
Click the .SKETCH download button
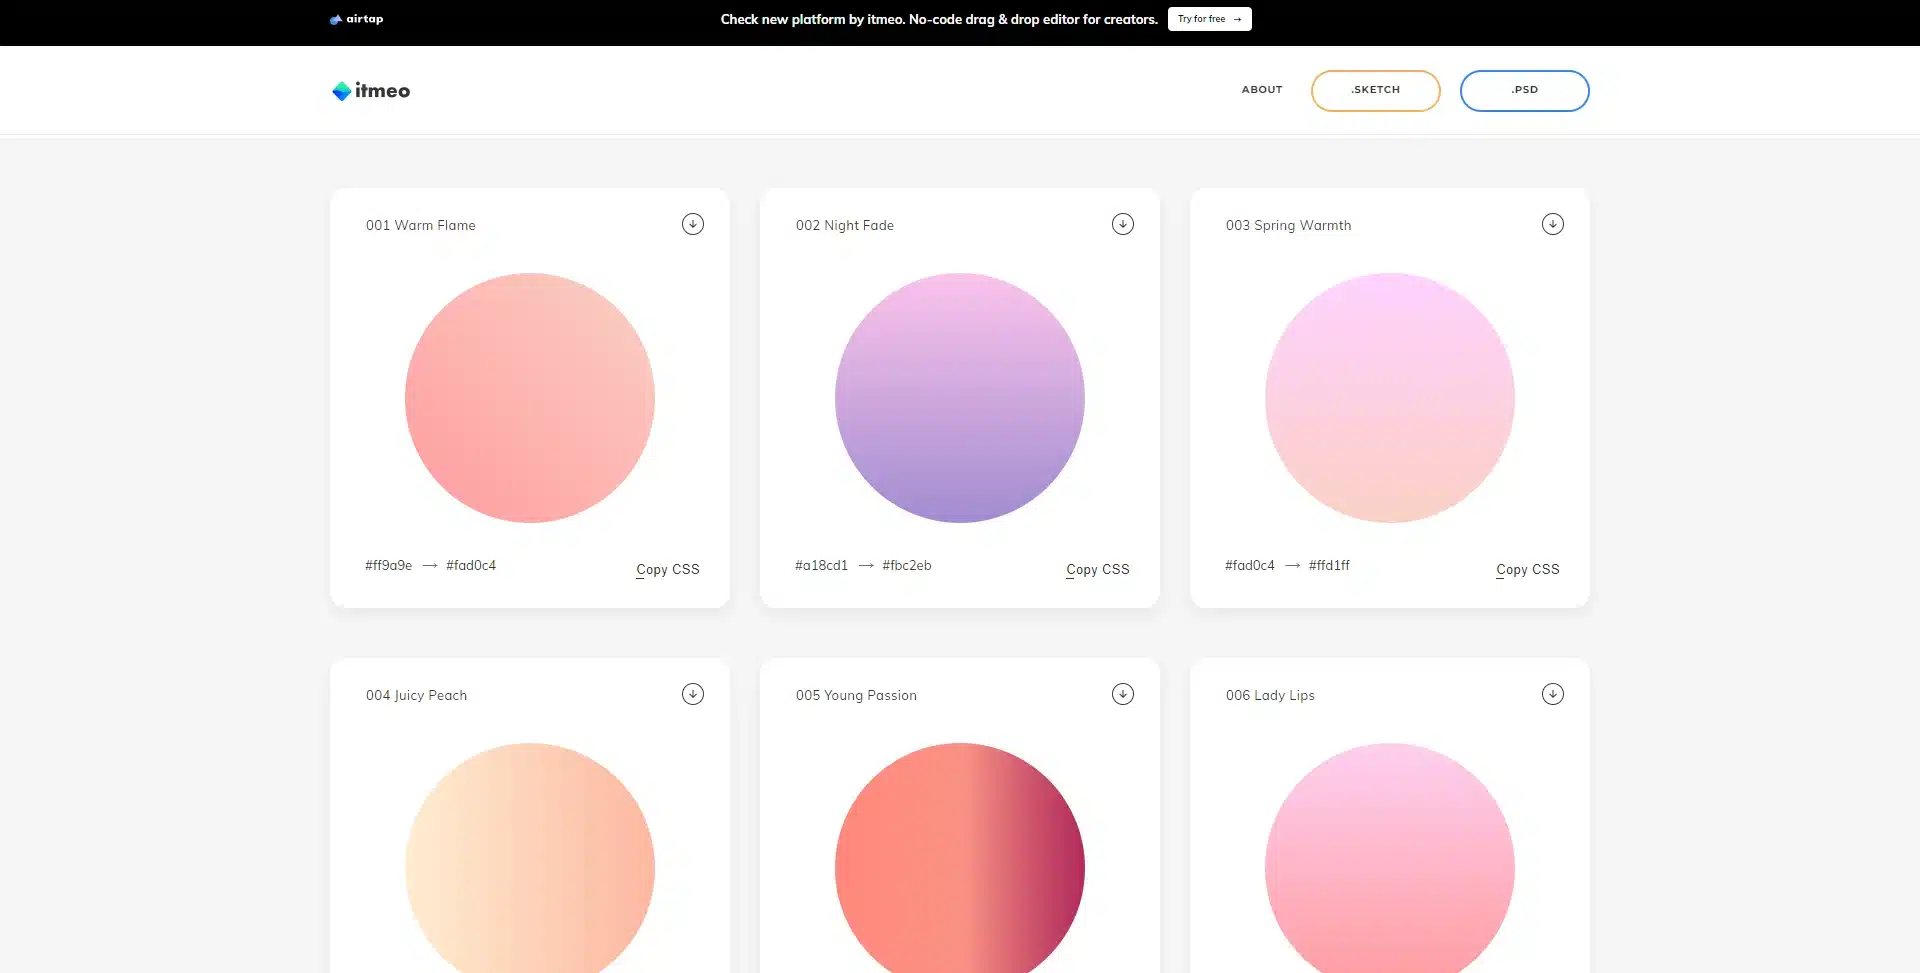click(x=1375, y=91)
